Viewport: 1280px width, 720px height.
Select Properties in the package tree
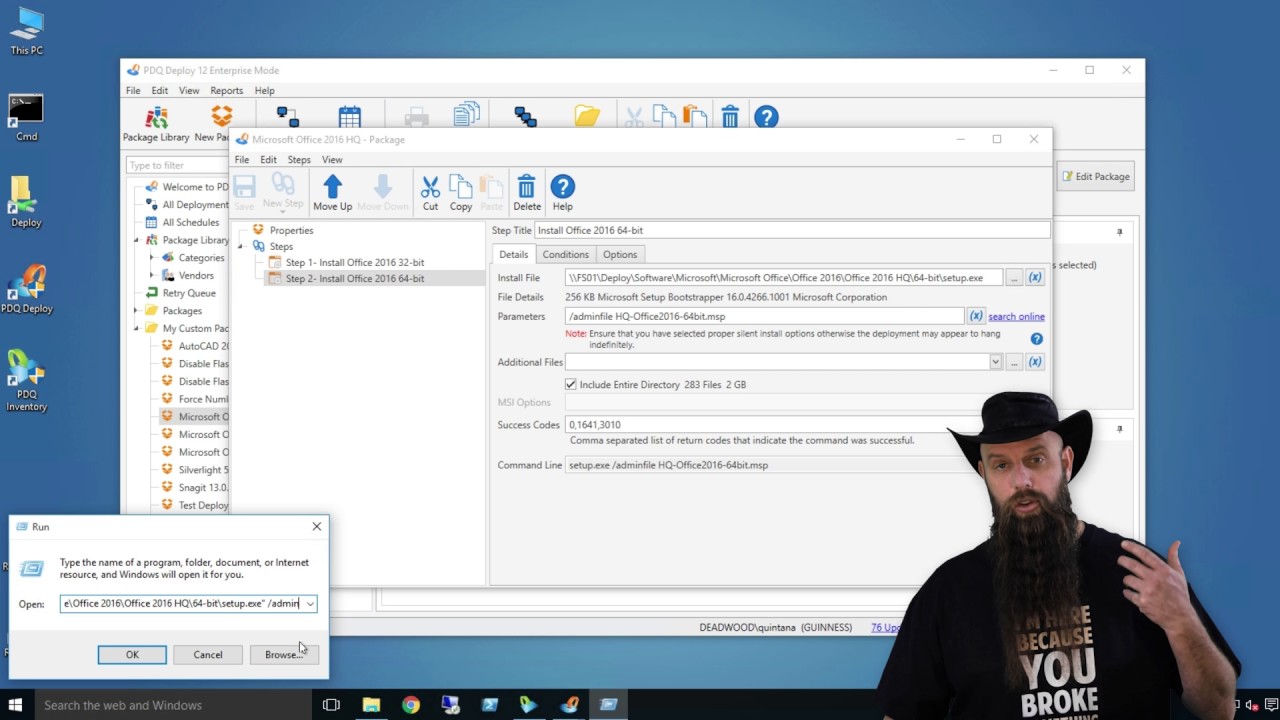291,230
